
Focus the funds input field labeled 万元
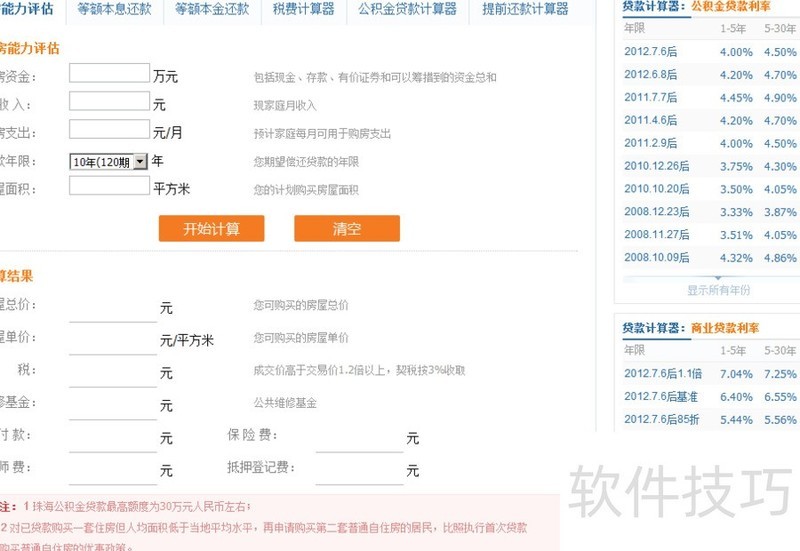pos(109,74)
